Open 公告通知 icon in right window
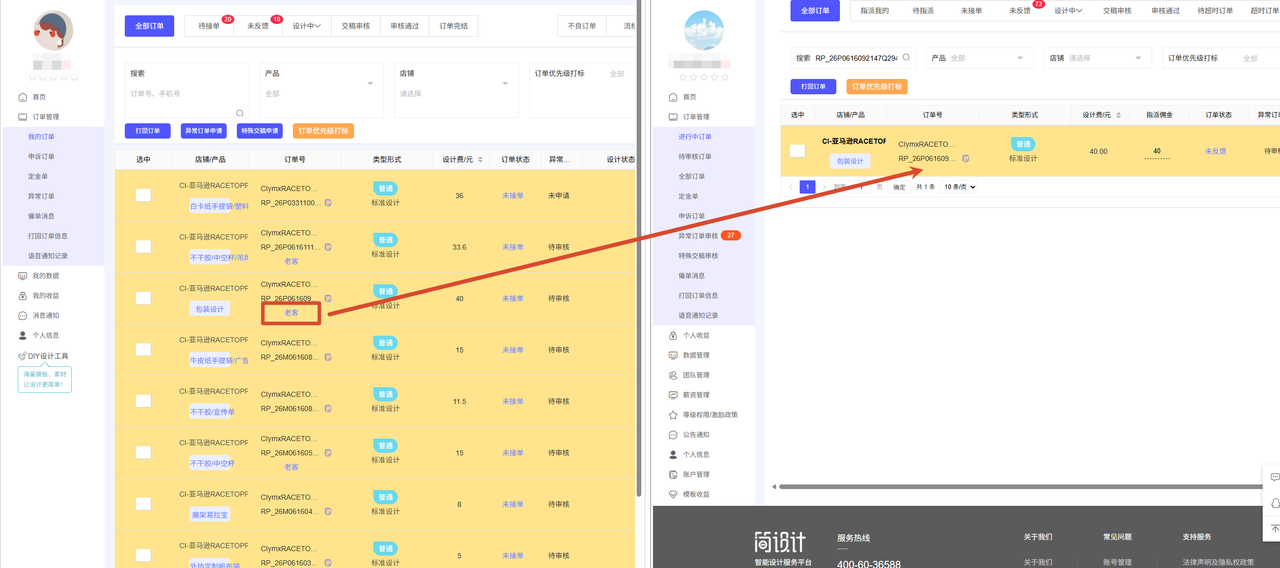 pos(673,435)
